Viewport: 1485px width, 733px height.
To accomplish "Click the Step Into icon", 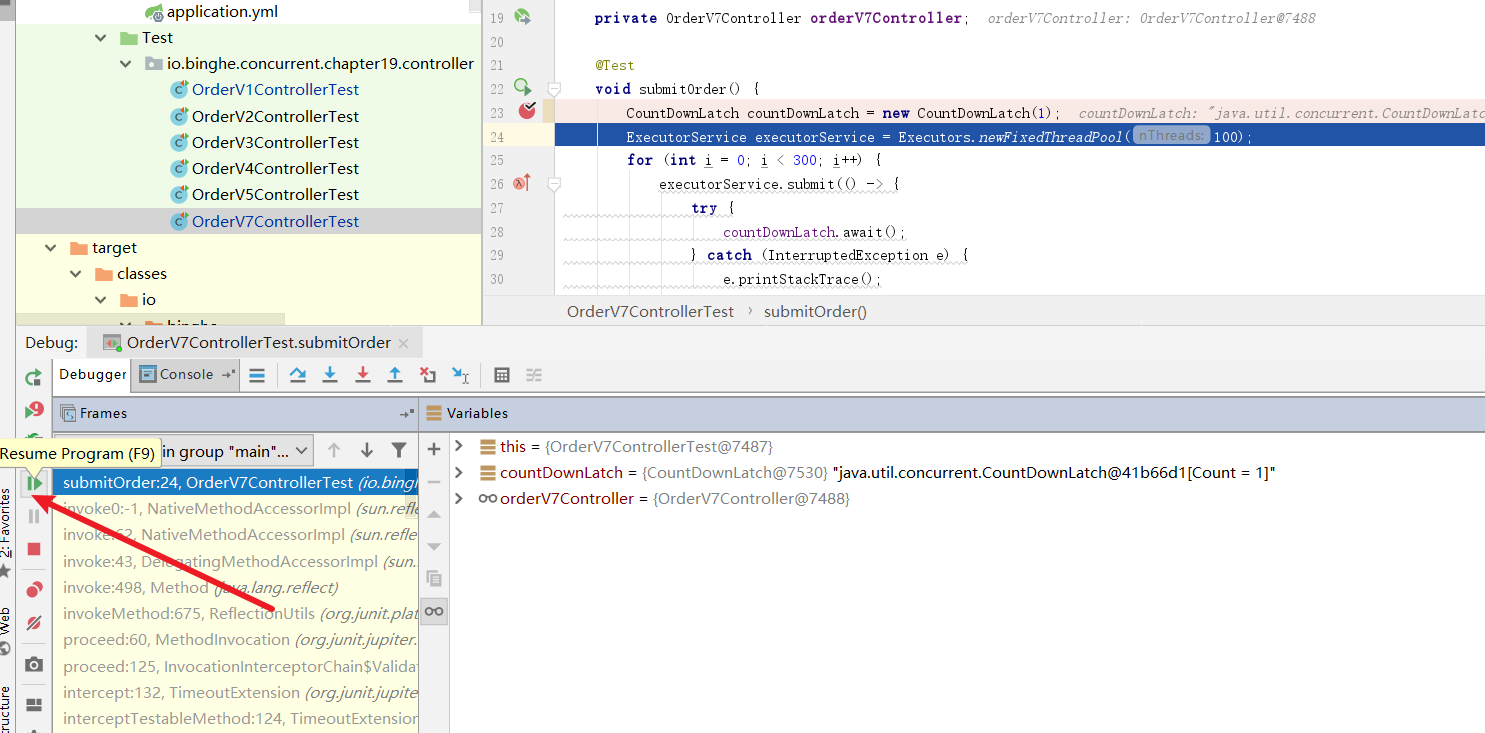I will pos(329,375).
